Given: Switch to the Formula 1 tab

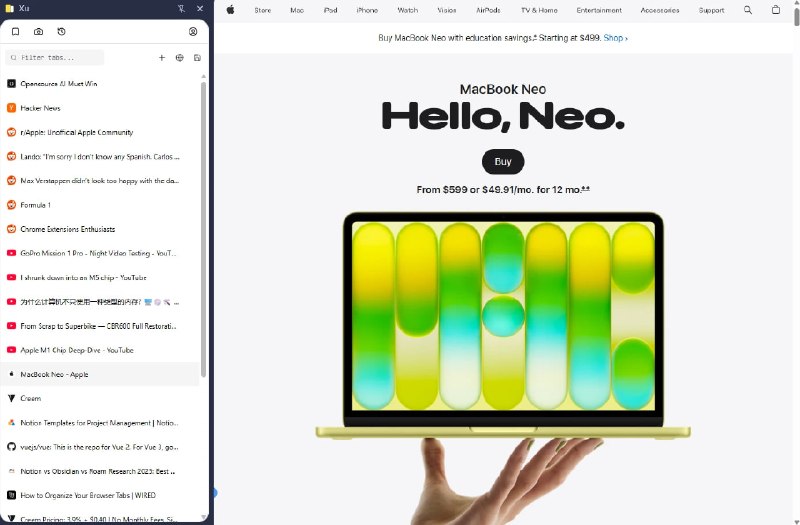Looking at the screenshot, I should click(x=100, y=205).
